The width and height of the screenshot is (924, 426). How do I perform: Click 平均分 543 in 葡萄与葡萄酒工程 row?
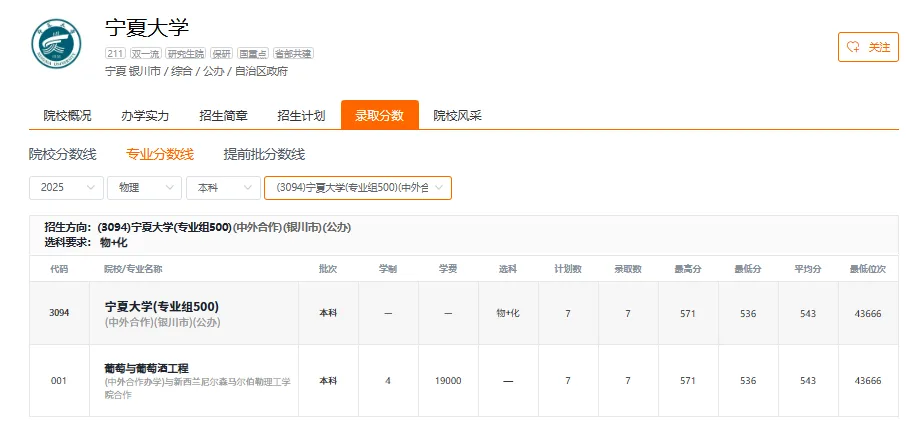point(808,381)
